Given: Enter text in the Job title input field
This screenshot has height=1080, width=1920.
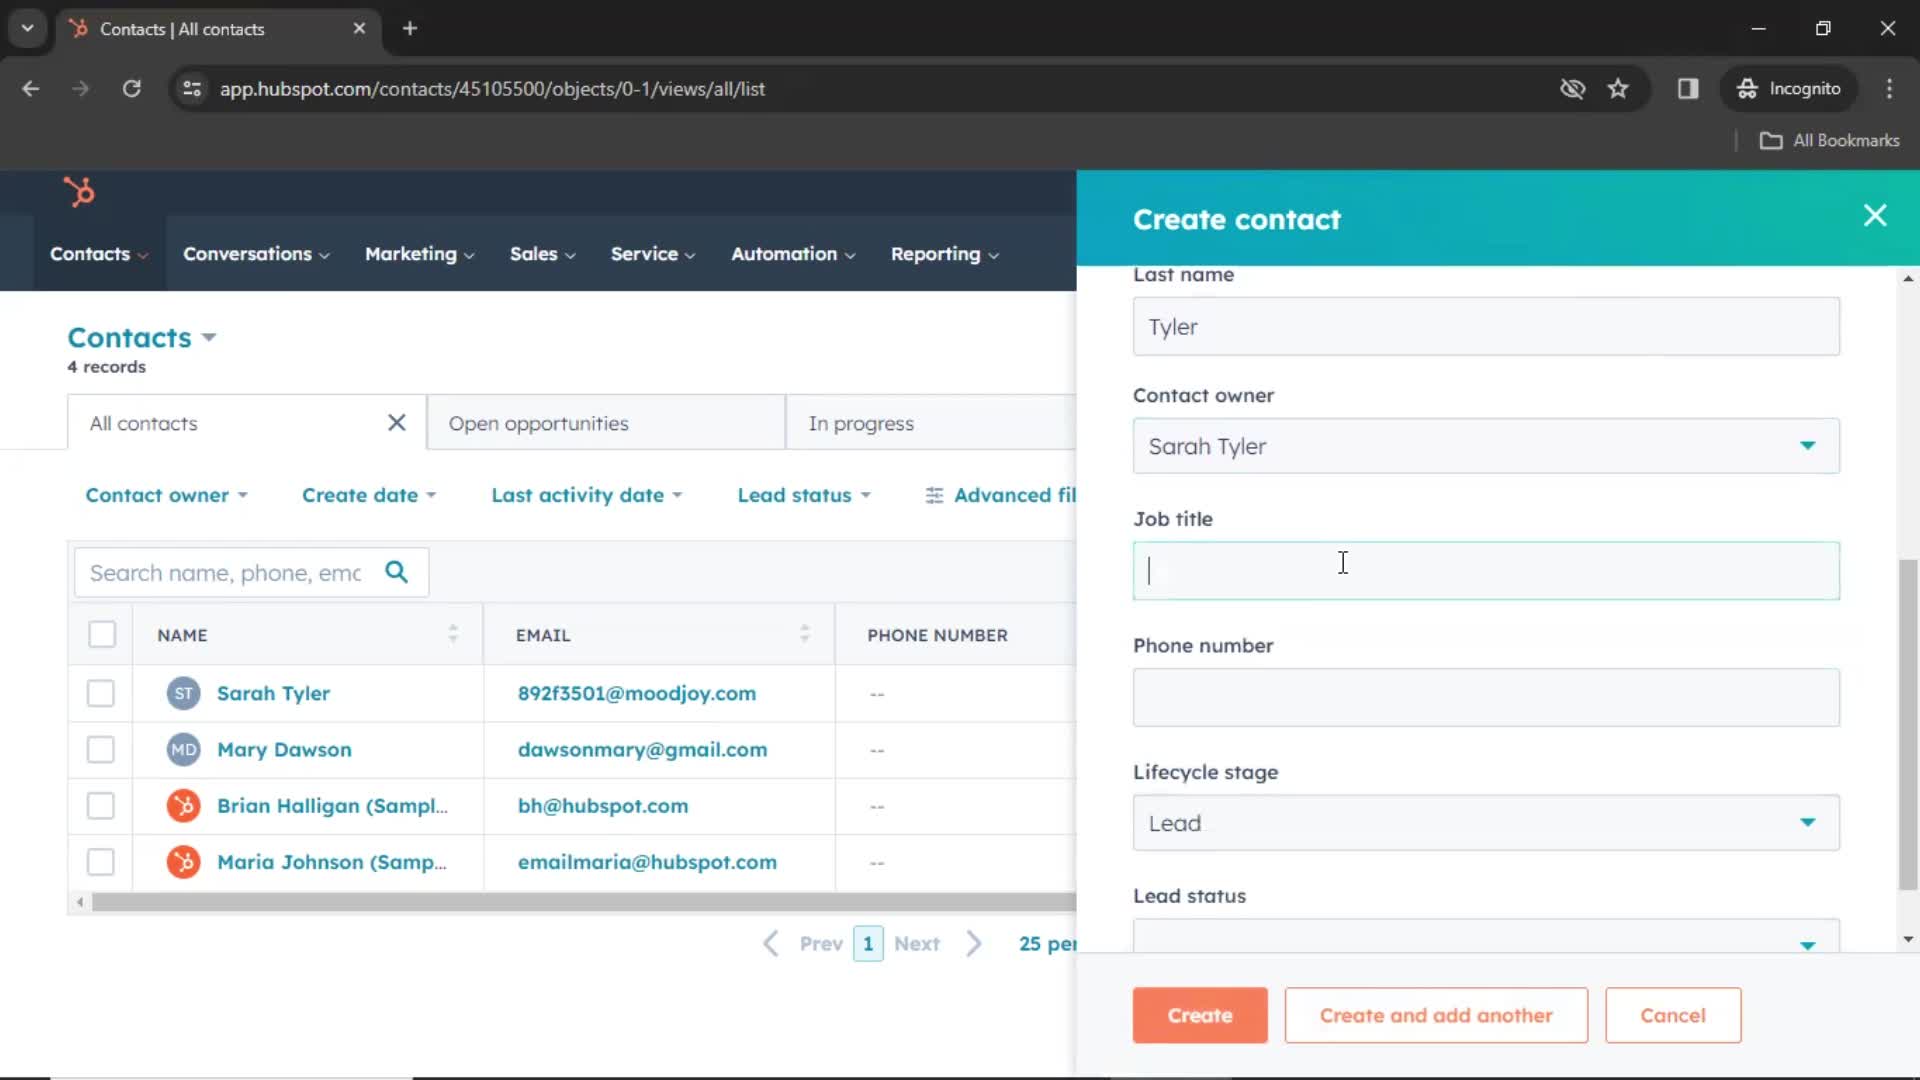Looking at the screenshot, I should point(1486,570).
